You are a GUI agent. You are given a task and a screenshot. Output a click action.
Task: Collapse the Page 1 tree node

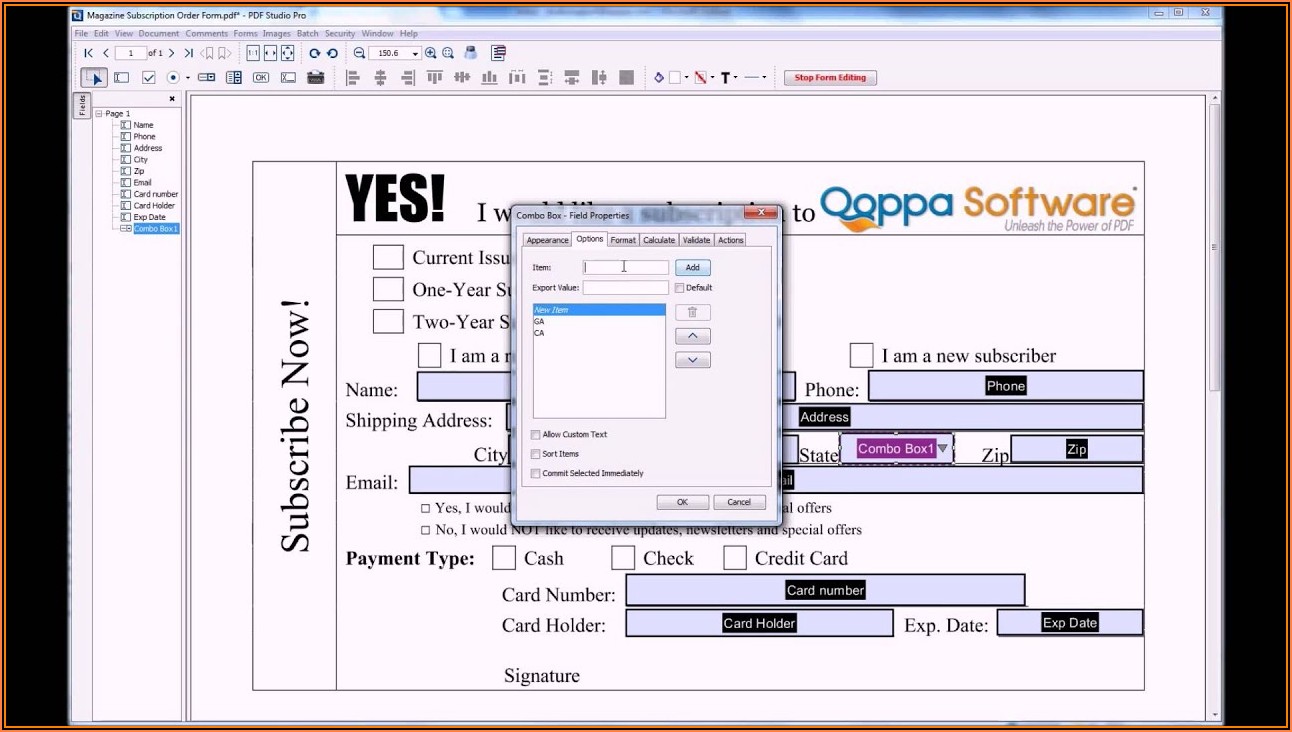point(99,114)
